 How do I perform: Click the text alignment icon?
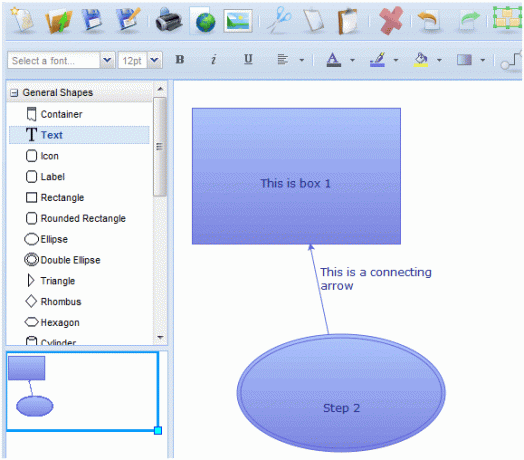(283, 60)
